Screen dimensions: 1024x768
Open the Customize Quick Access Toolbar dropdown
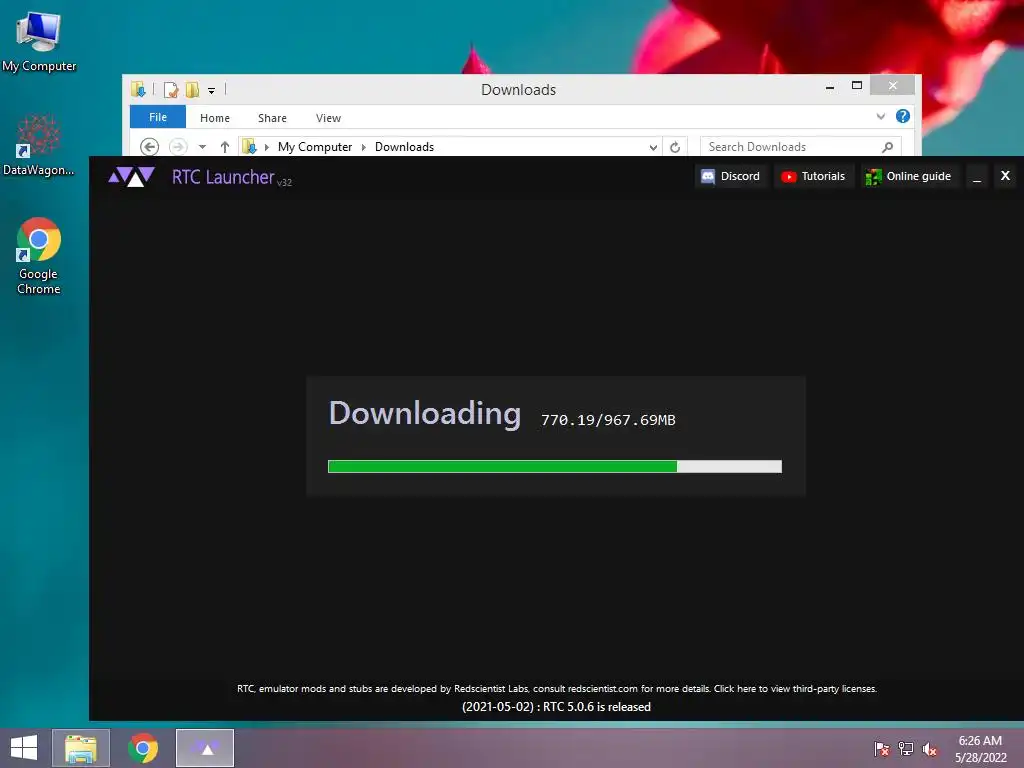(212, 91)
